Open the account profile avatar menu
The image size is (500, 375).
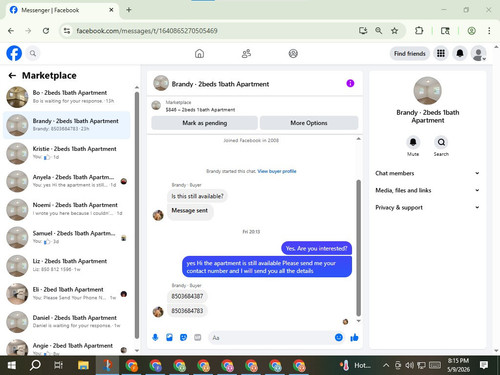click(x=478, y=53)
